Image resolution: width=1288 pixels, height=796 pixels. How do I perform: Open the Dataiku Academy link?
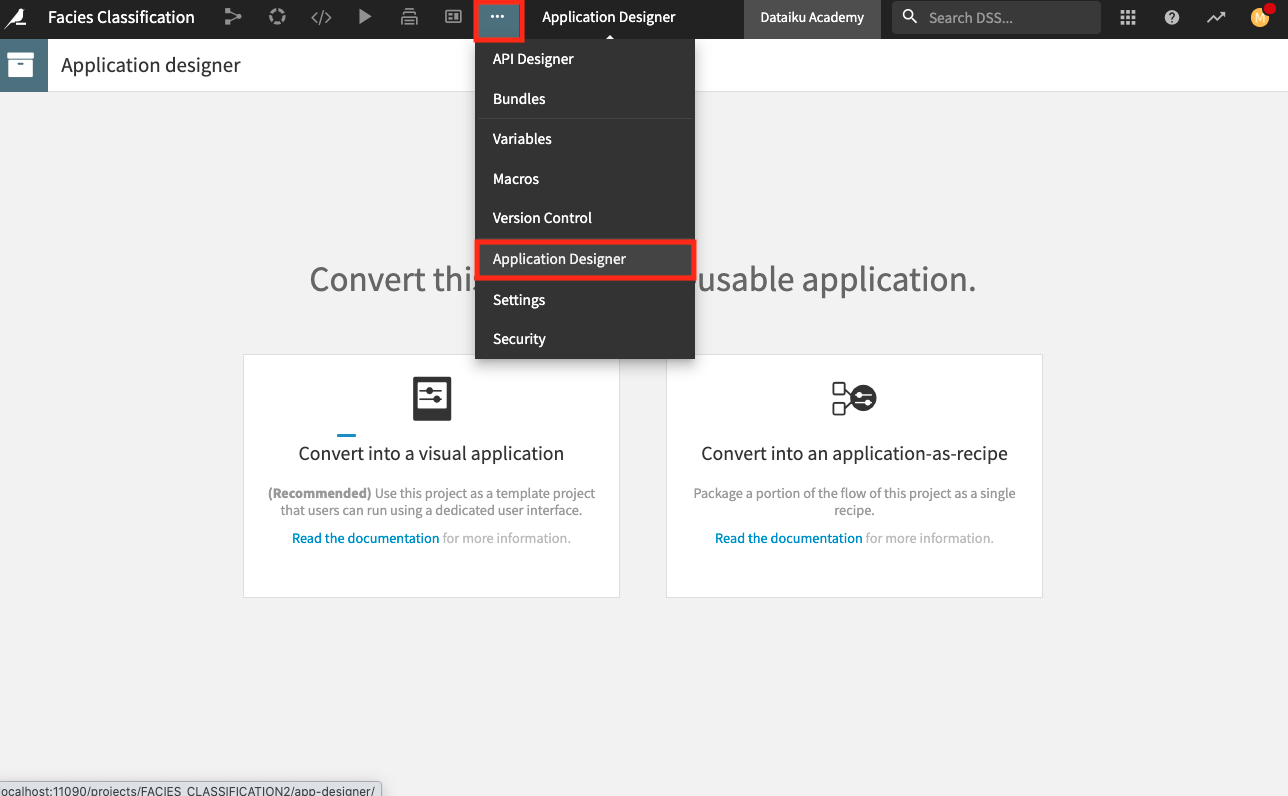[x=812, y=17]
